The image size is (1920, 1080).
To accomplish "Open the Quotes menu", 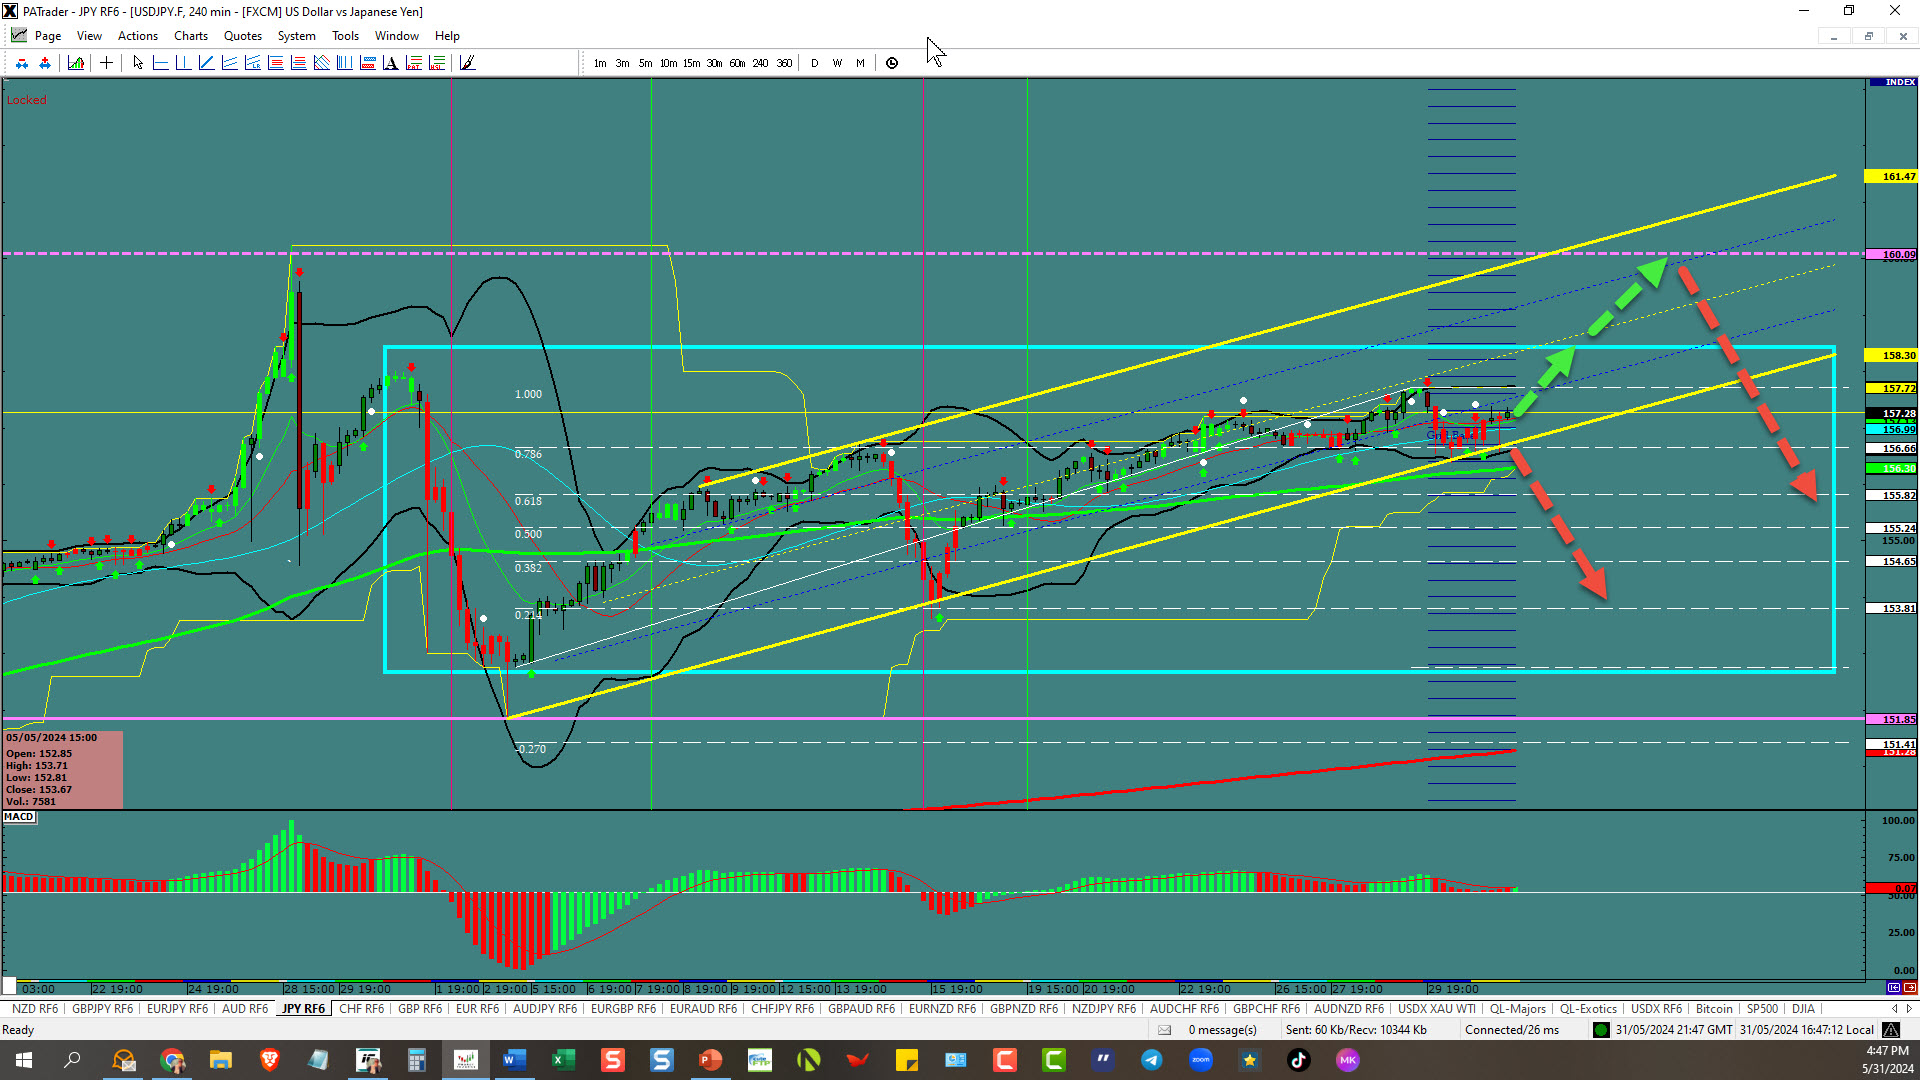I will [242, 36].
